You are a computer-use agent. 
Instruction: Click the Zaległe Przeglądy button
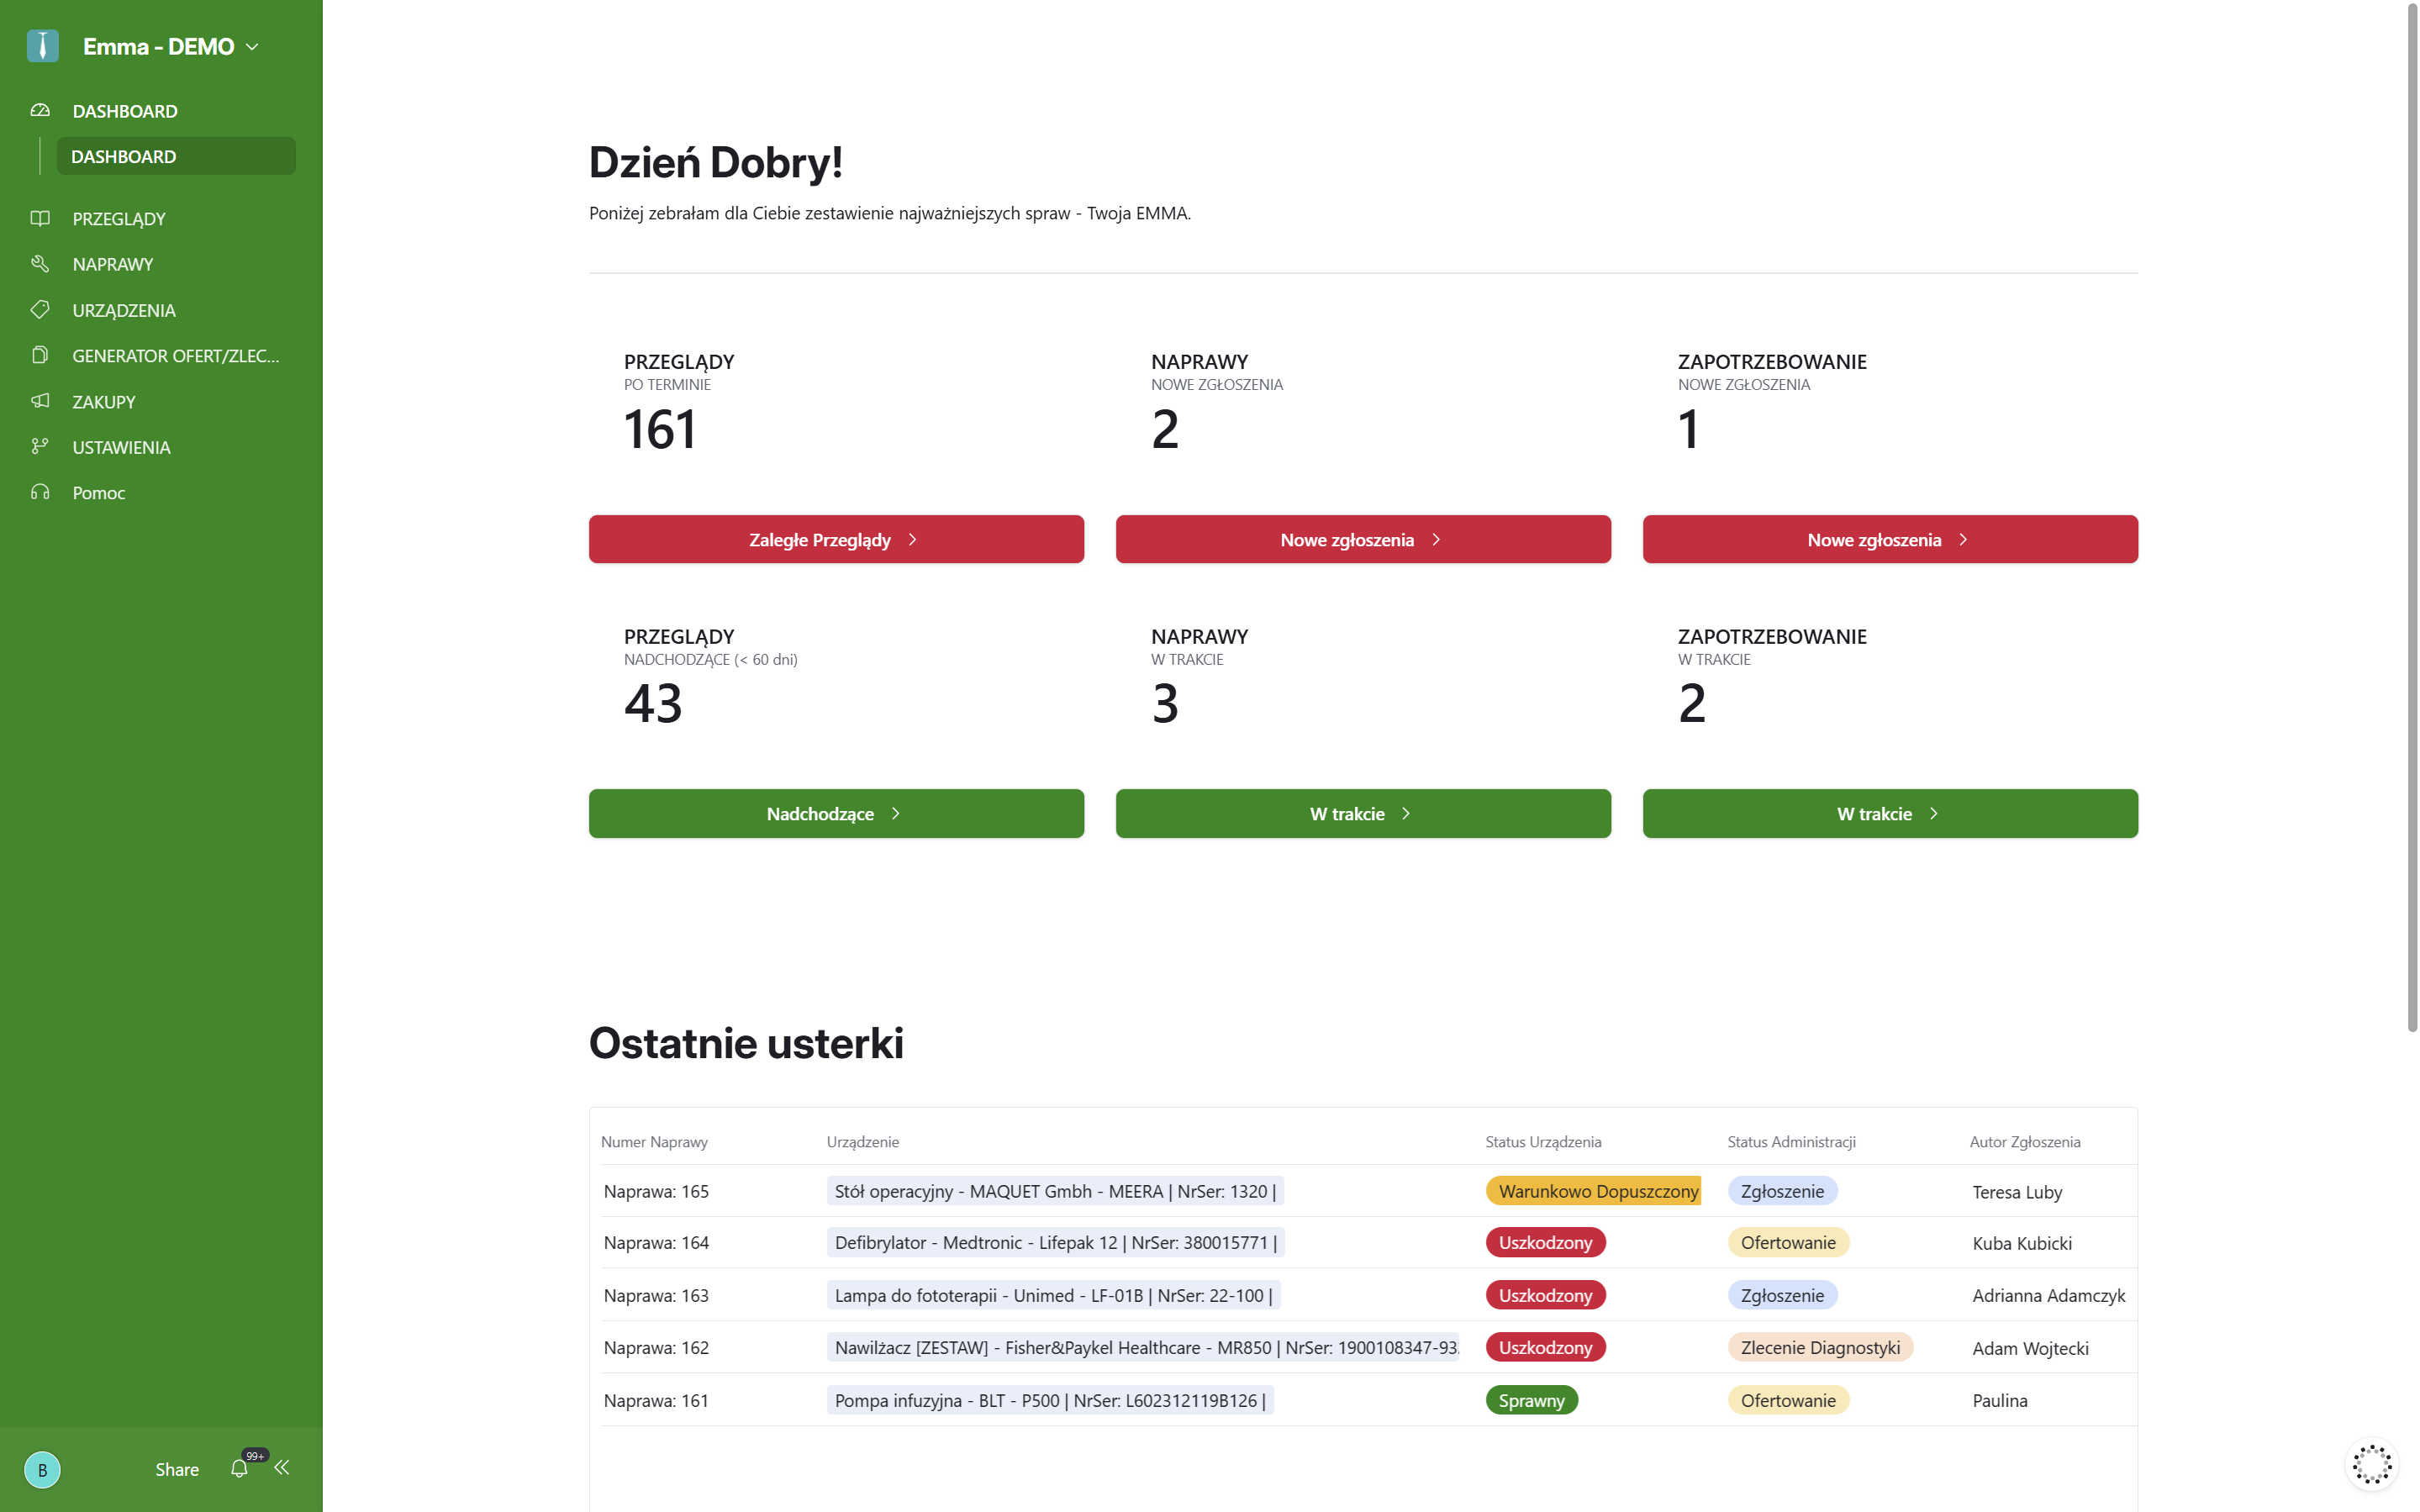(836, 539)
